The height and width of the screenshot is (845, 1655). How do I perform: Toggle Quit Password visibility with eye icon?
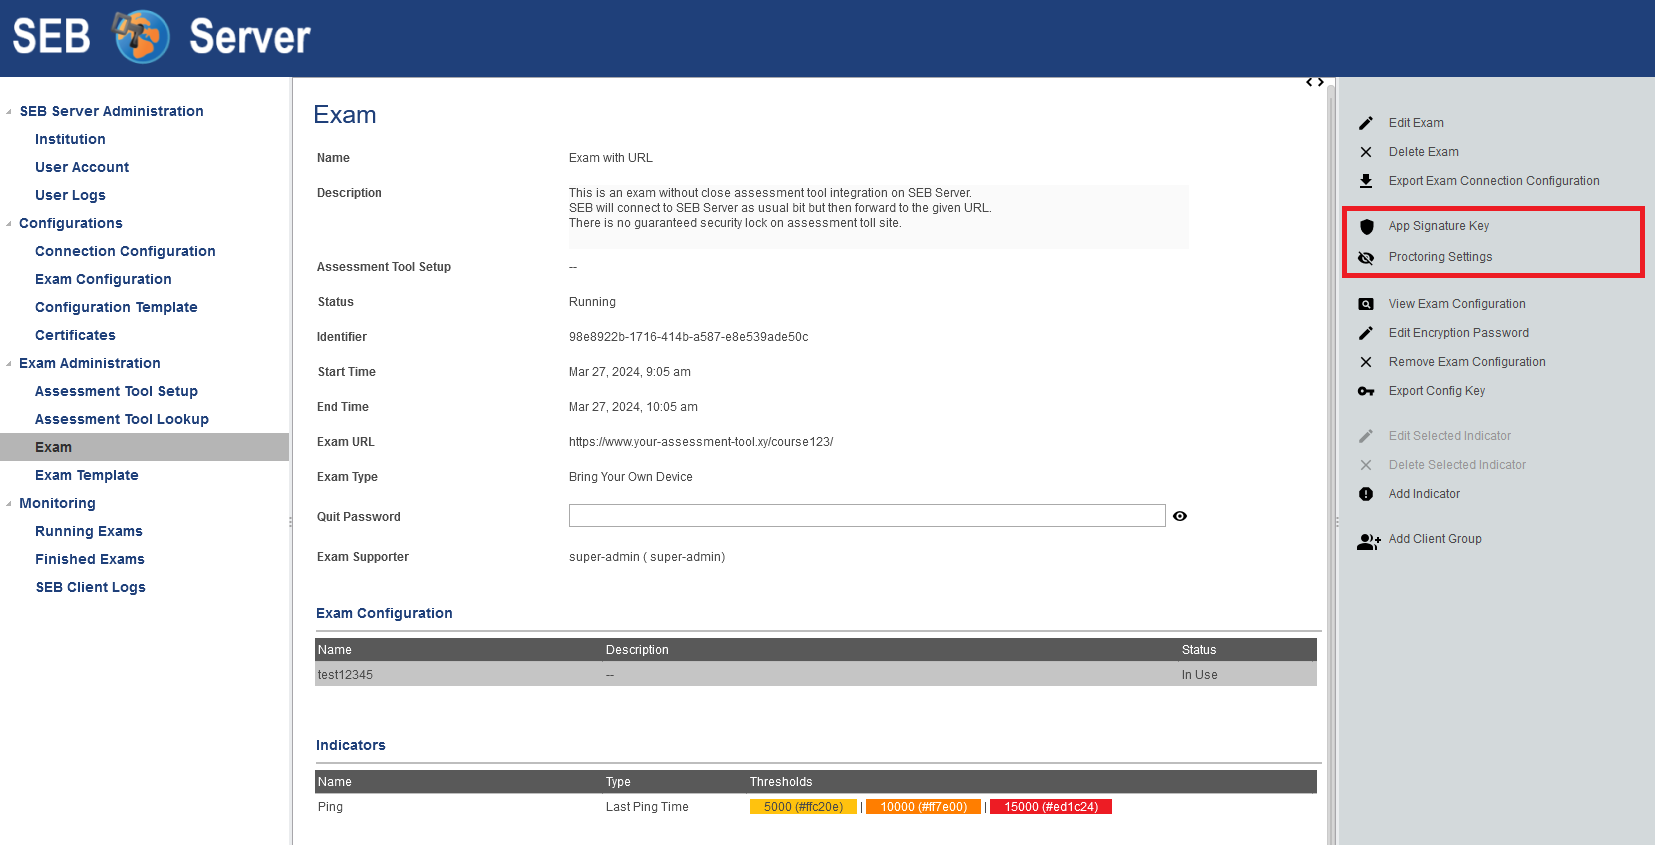[x=1180, y=516]
